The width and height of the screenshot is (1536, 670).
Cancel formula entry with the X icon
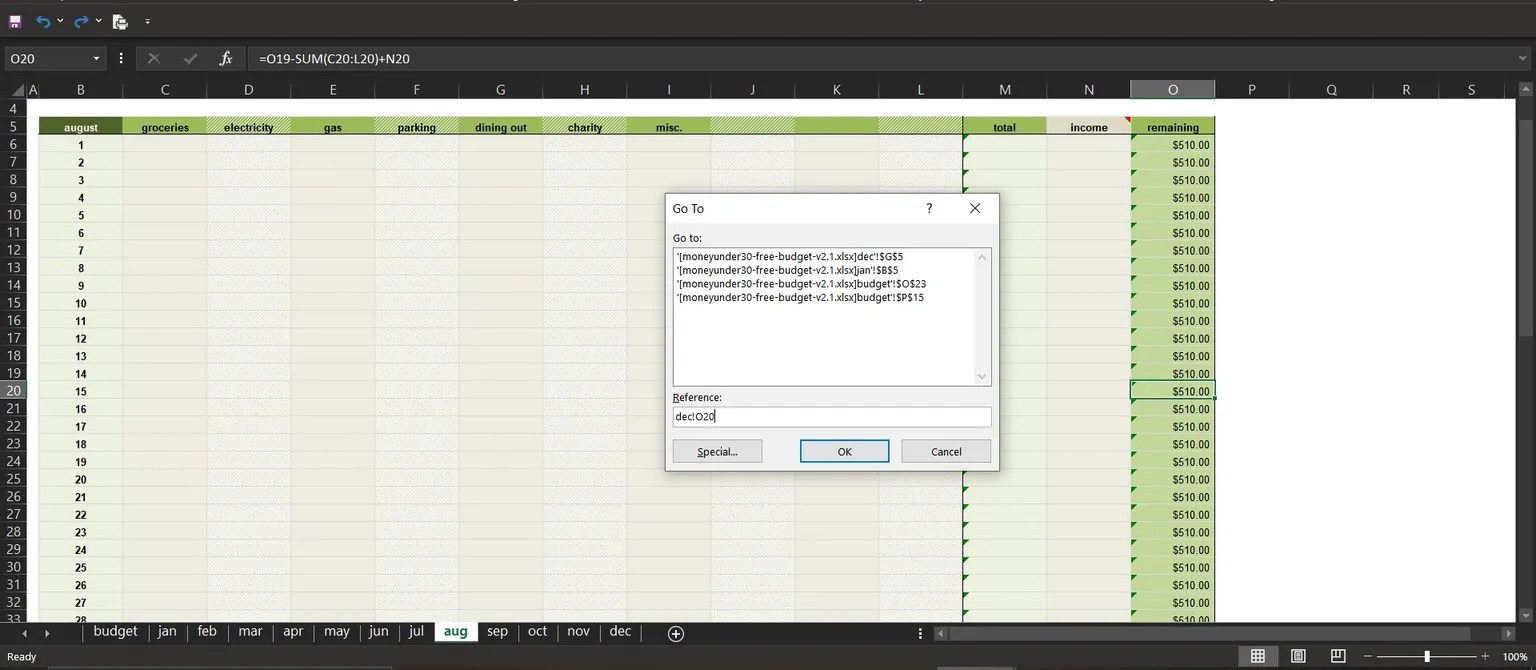[154, 58]
